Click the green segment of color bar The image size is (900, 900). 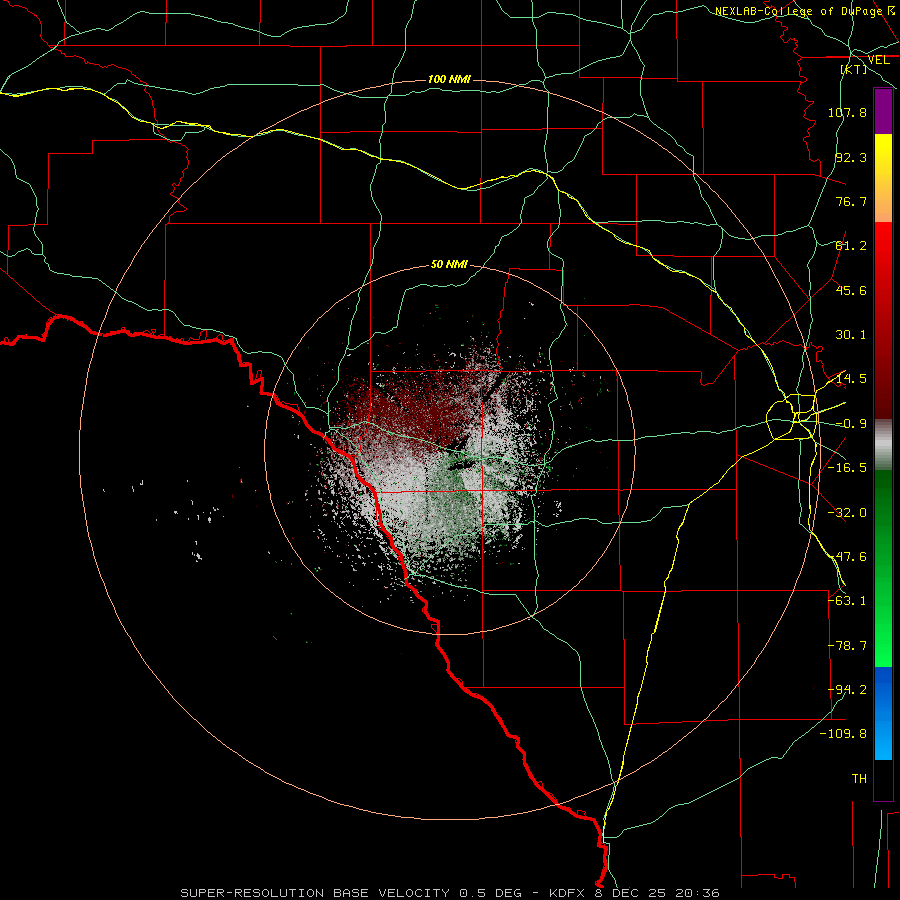point(883,568)
